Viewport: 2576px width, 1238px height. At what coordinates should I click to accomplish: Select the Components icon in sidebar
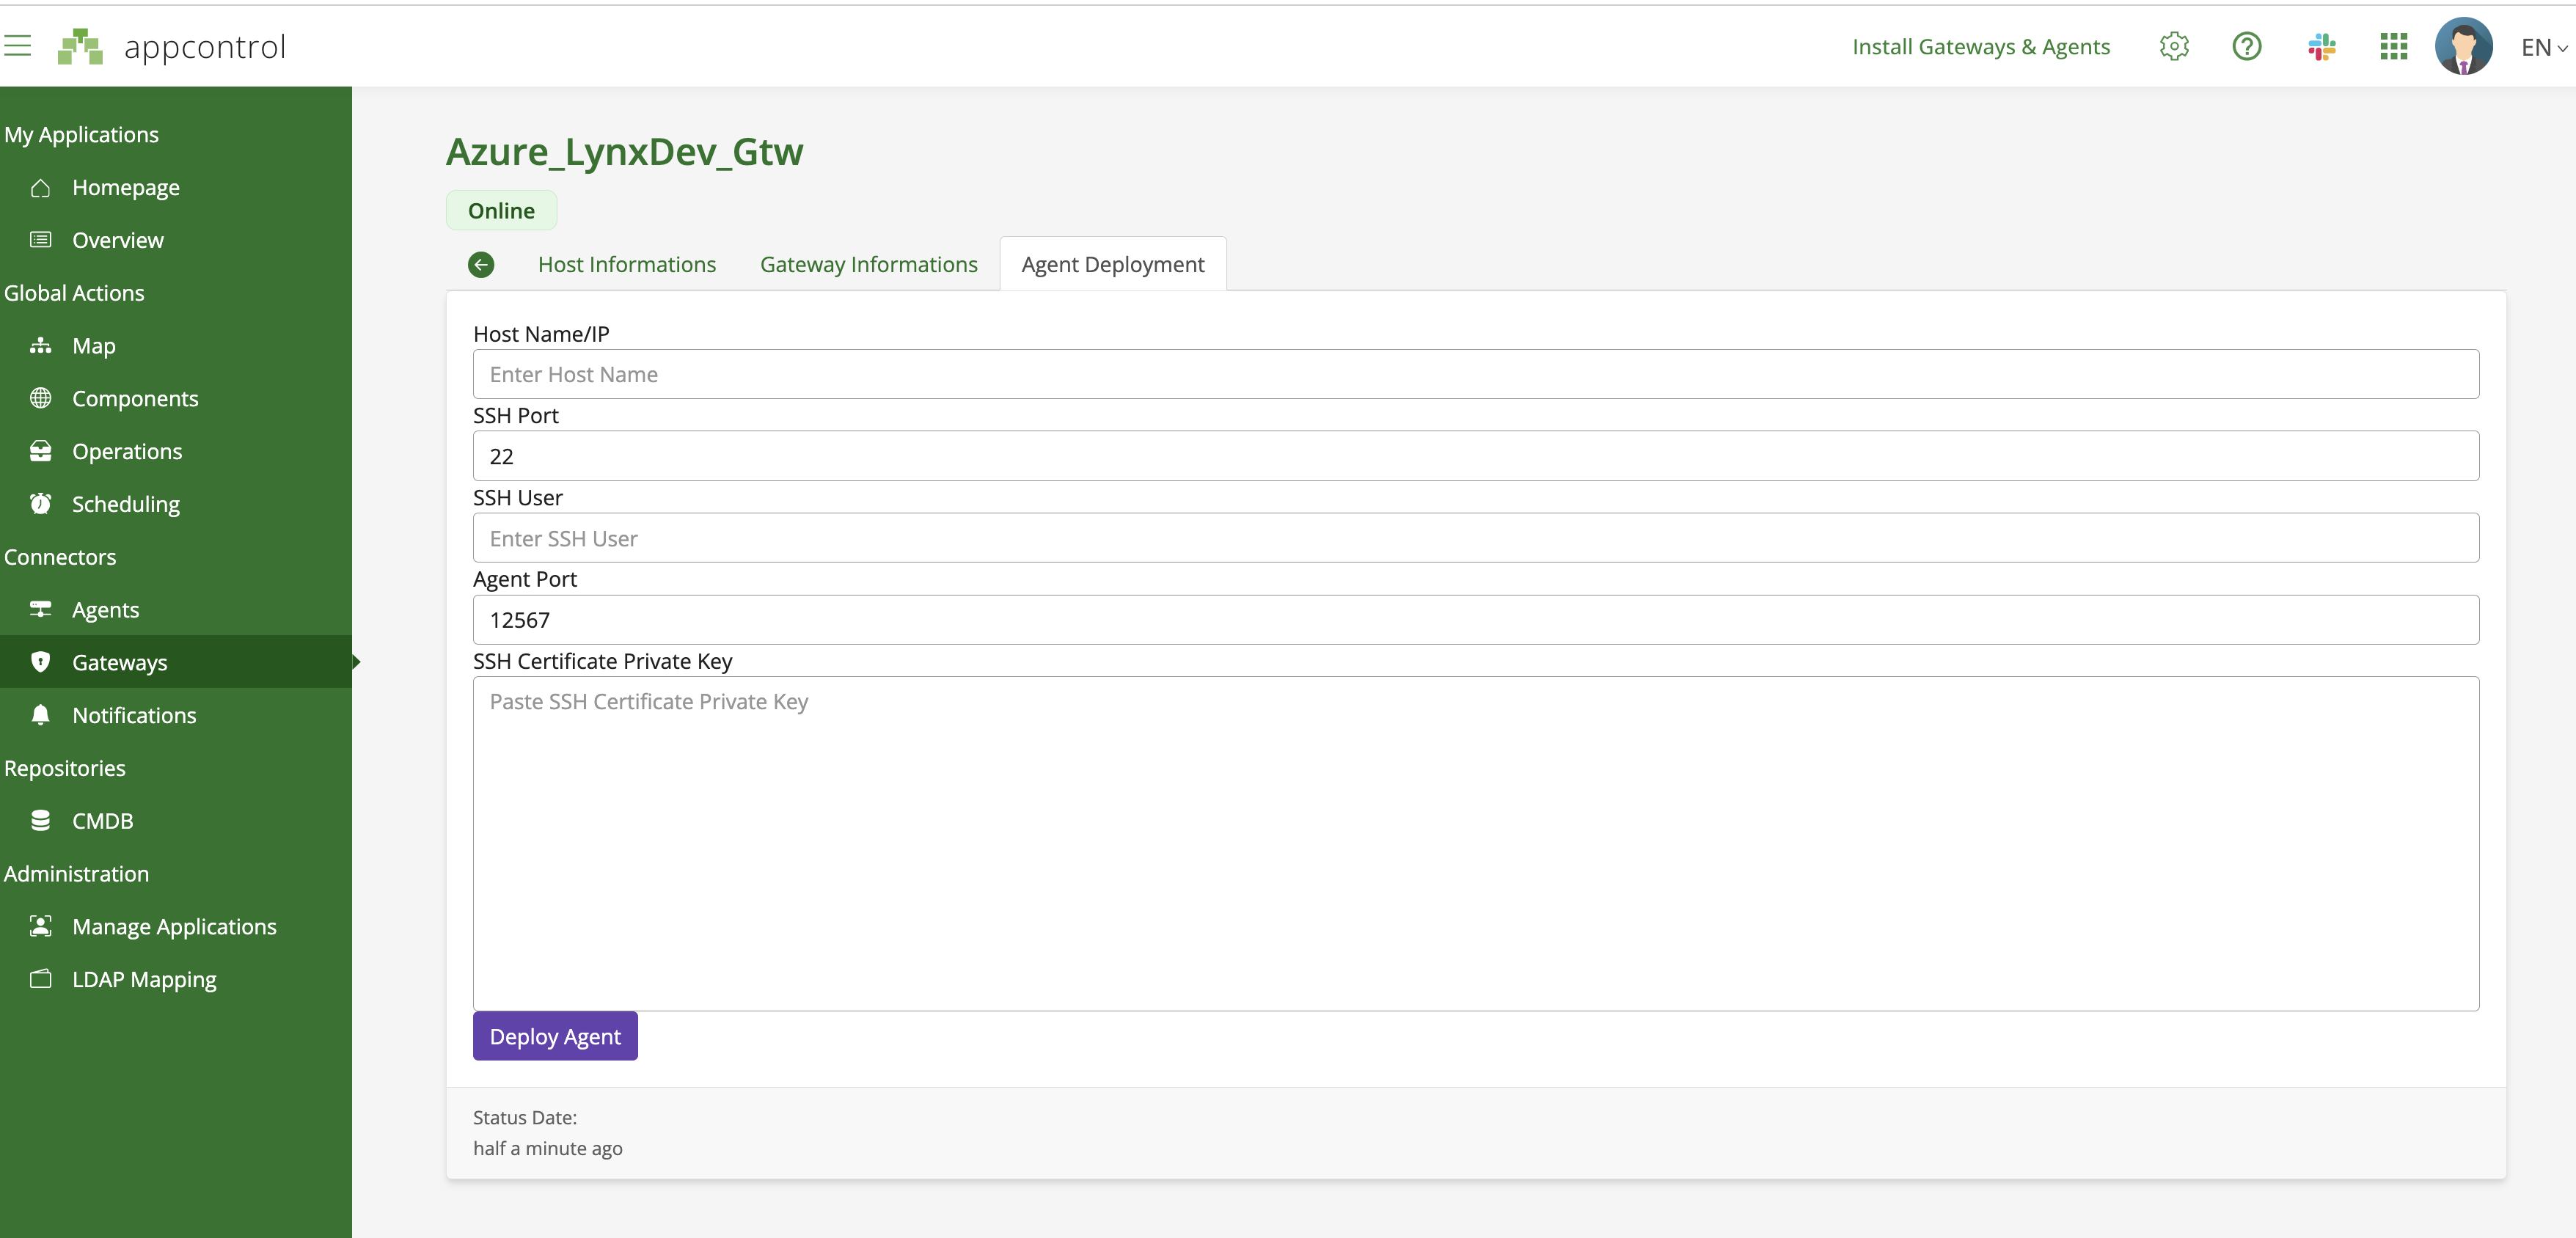[x=41, y=398]
